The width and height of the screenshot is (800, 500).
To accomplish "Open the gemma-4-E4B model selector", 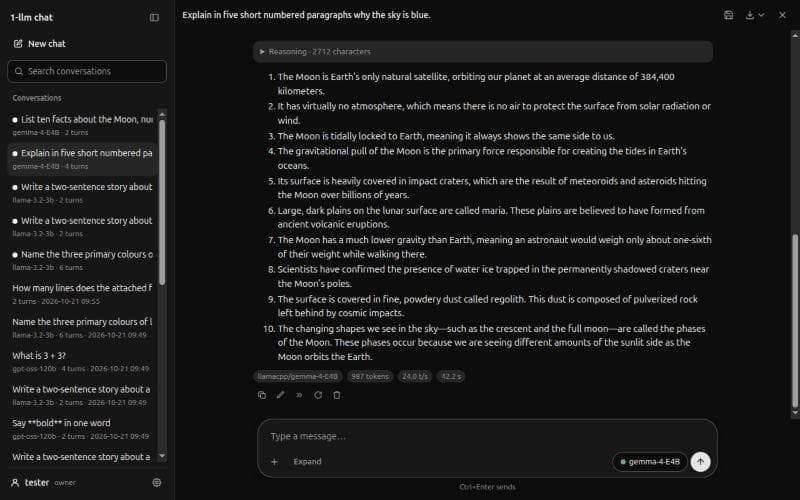I will coord(649,462).
